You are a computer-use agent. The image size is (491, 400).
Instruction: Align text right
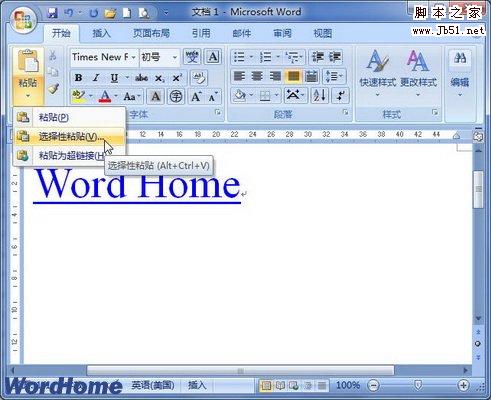275,77
